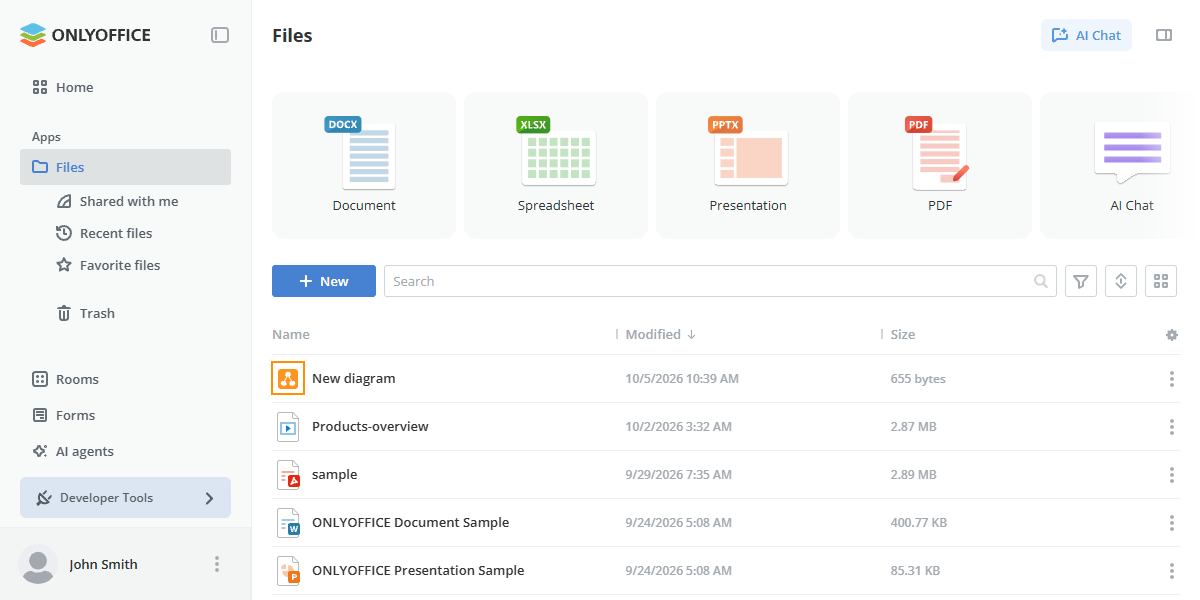Toggle the right info panel icon
This screenshot has height=600, width=1200.
[1164, 35]
